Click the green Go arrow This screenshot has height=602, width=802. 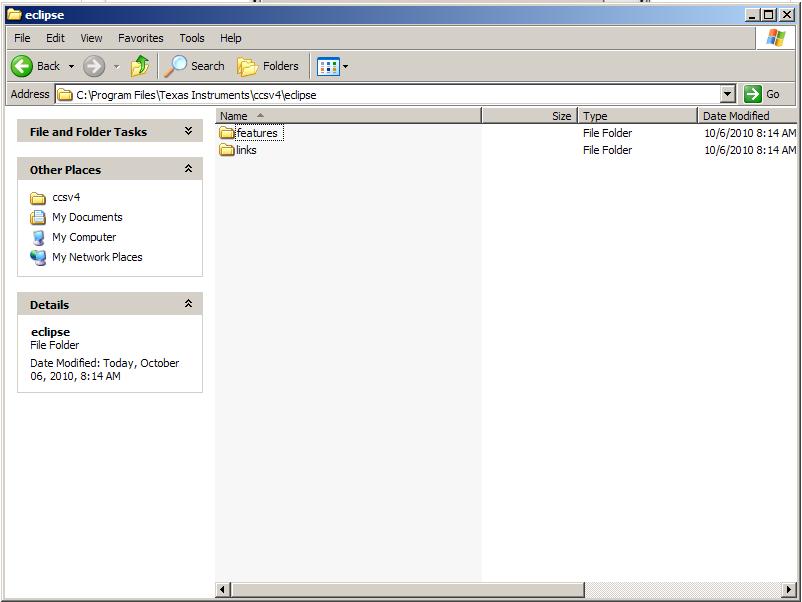point(752,94)
